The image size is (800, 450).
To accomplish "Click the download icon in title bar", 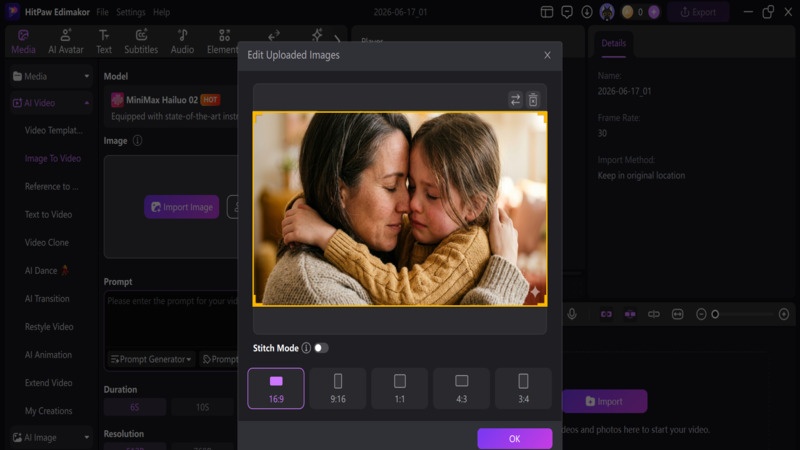I will pos(587,12).
